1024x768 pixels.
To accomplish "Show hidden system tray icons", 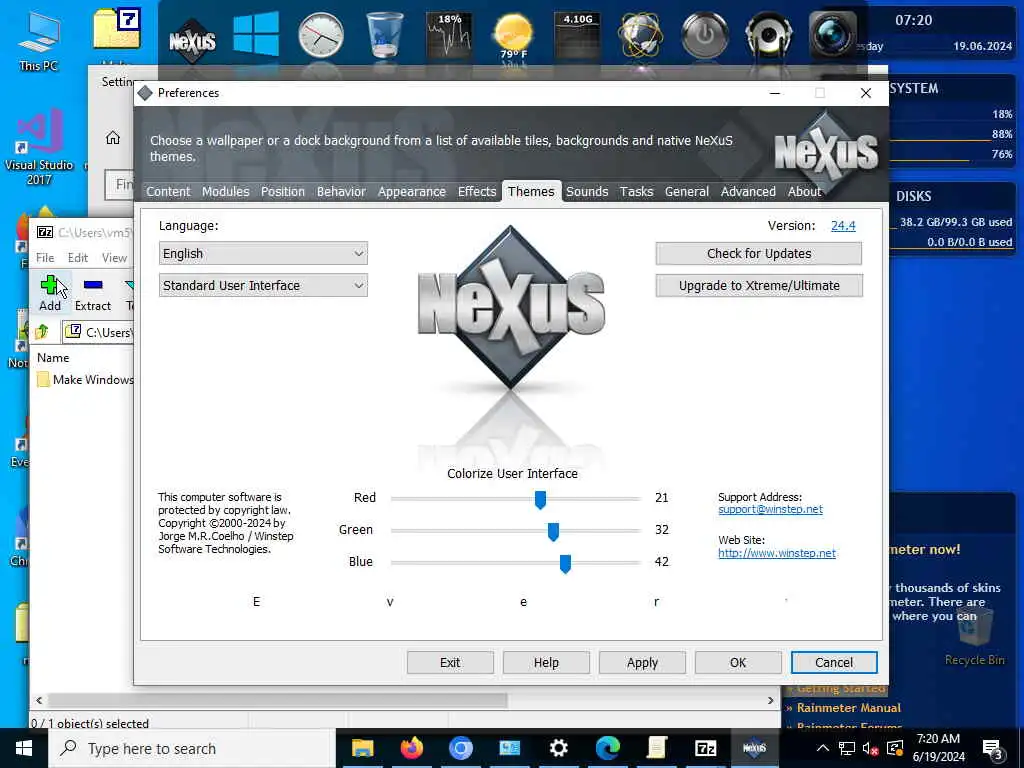I will point(823,748).
